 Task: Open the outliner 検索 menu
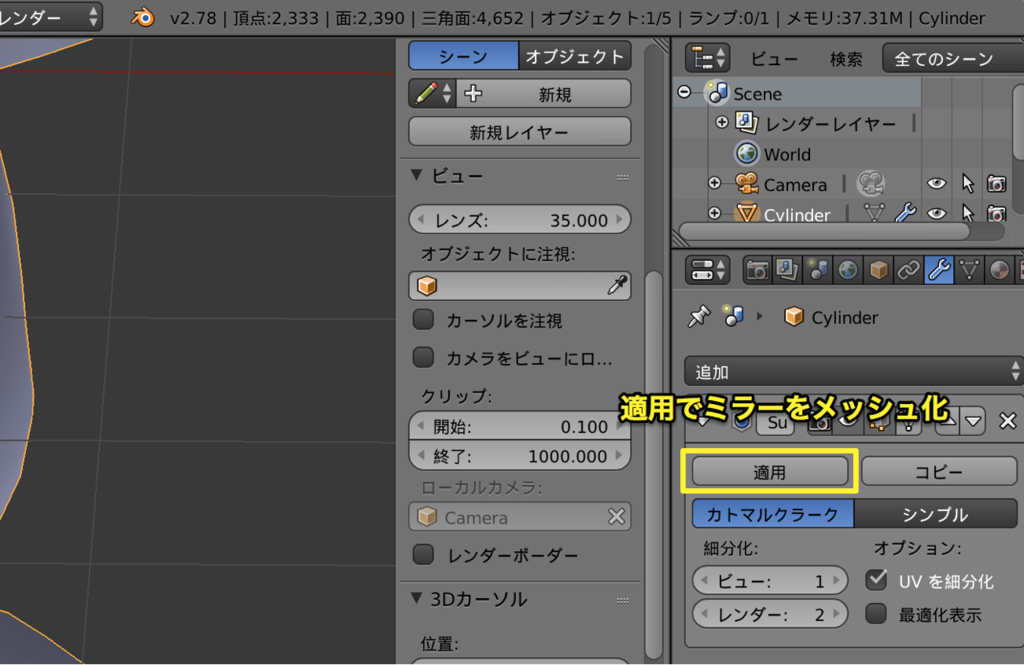846,59
